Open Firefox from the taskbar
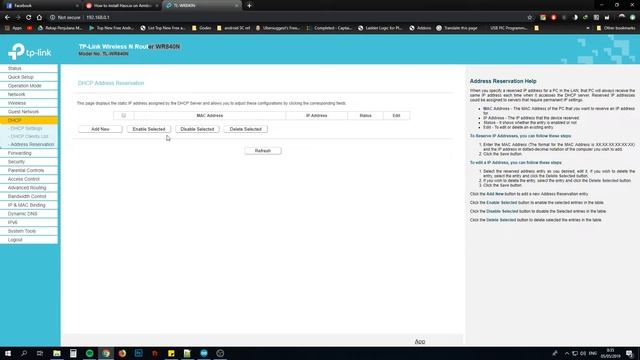The image size is (640, 360). pos(122,353)
